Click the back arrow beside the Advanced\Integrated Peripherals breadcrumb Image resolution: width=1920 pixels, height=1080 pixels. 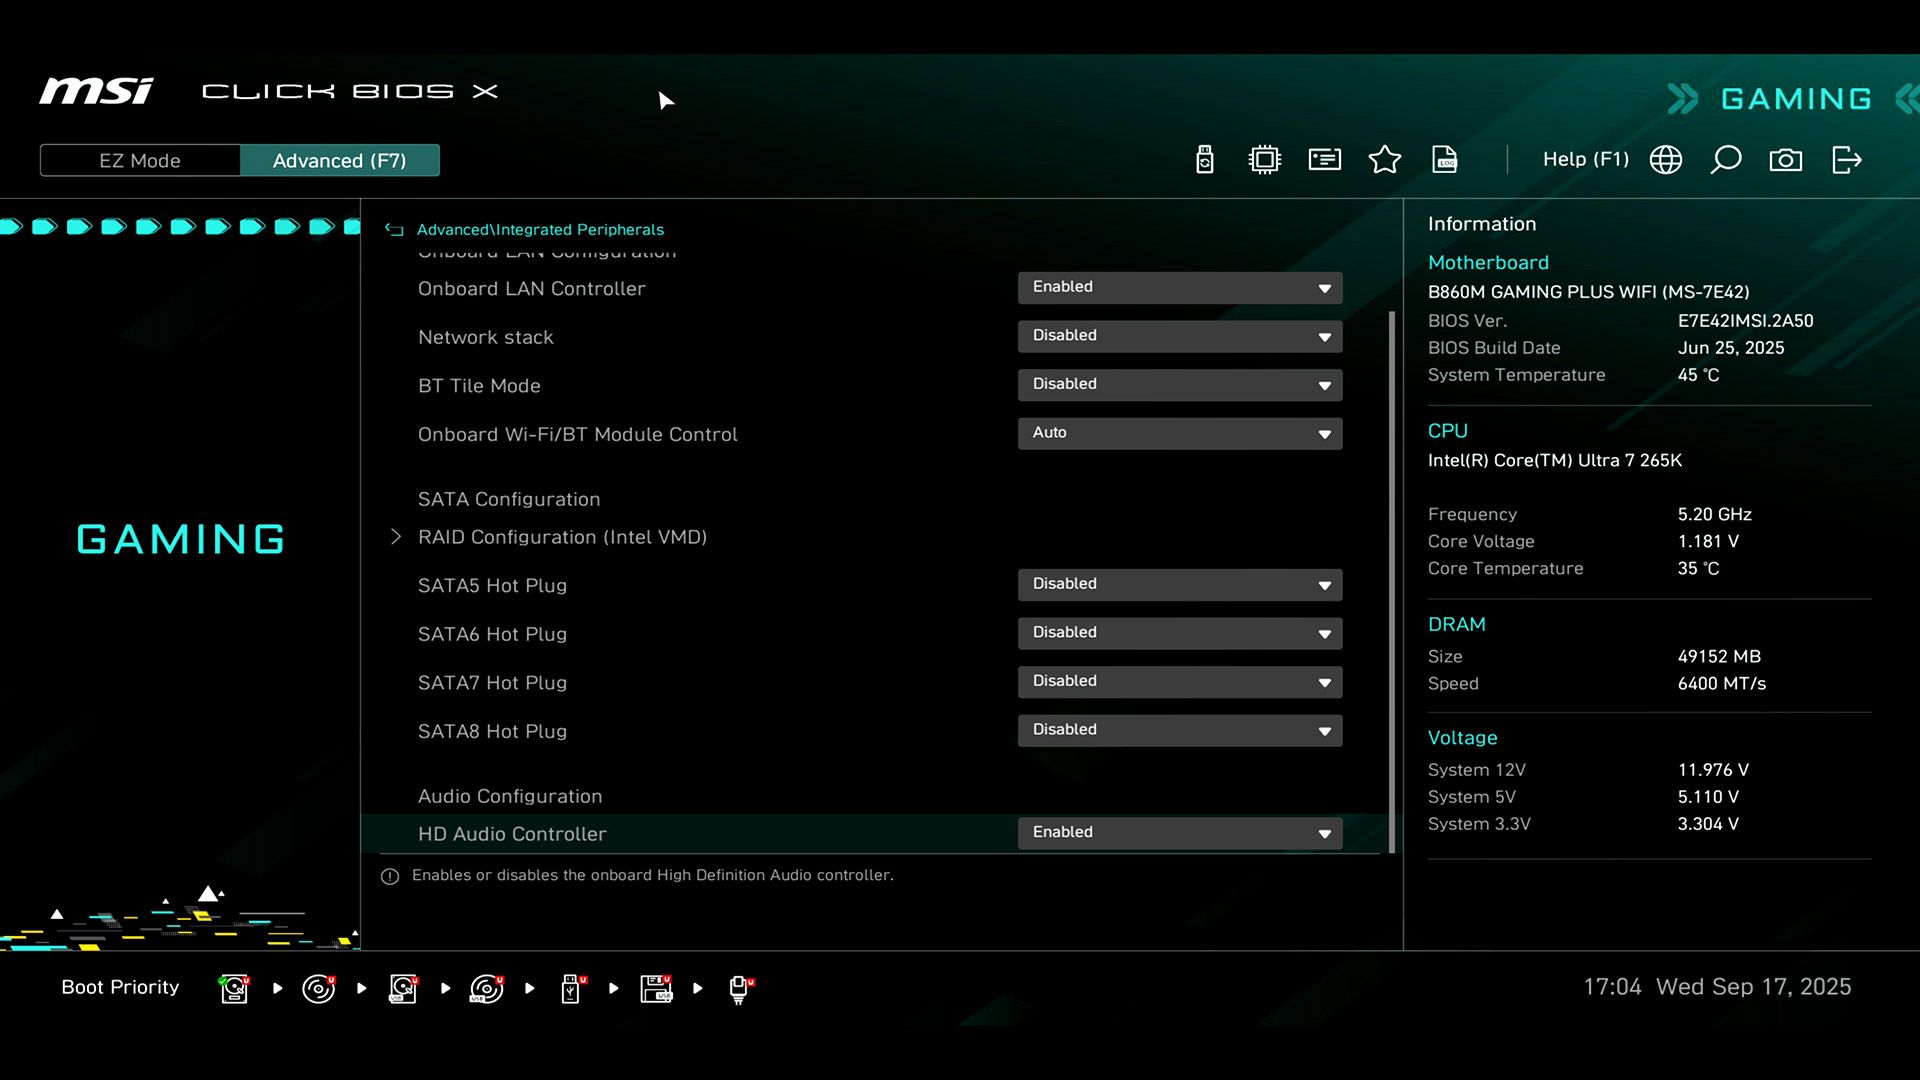tap(394, 230)
